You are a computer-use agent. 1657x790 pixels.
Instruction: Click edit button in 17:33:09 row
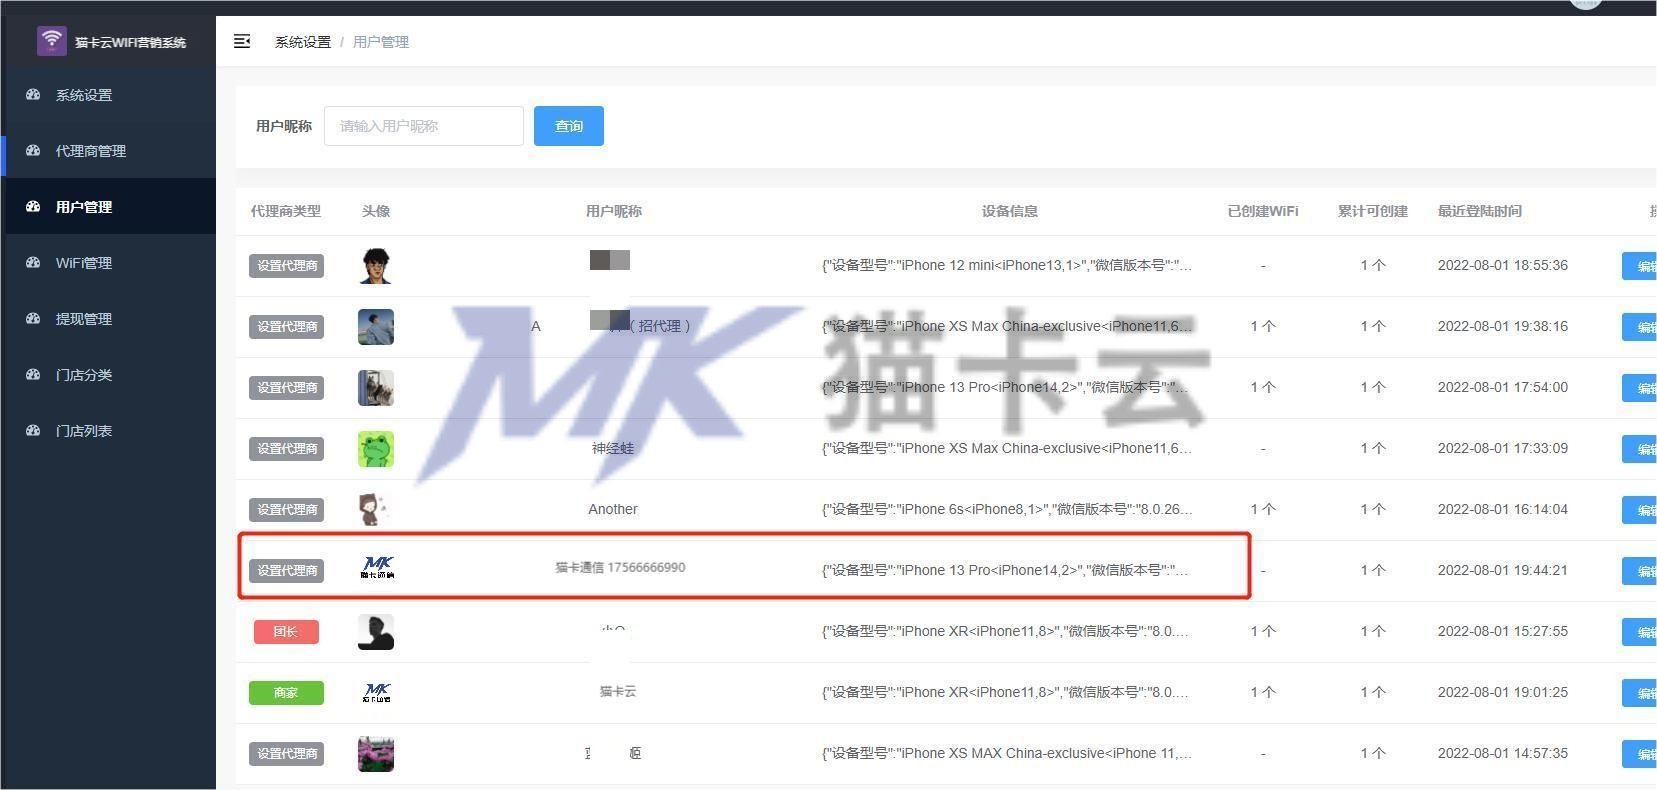(x=1639, y=449)
